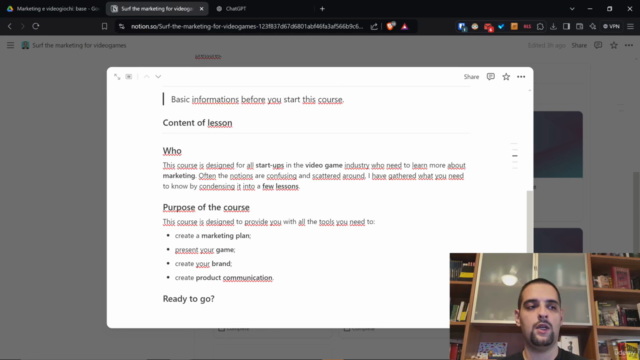Click the Brave Shields lion icon
Image resolution: width=640 pixels, height=360 pixels.
pyautogui.click(x=391, y=26)
